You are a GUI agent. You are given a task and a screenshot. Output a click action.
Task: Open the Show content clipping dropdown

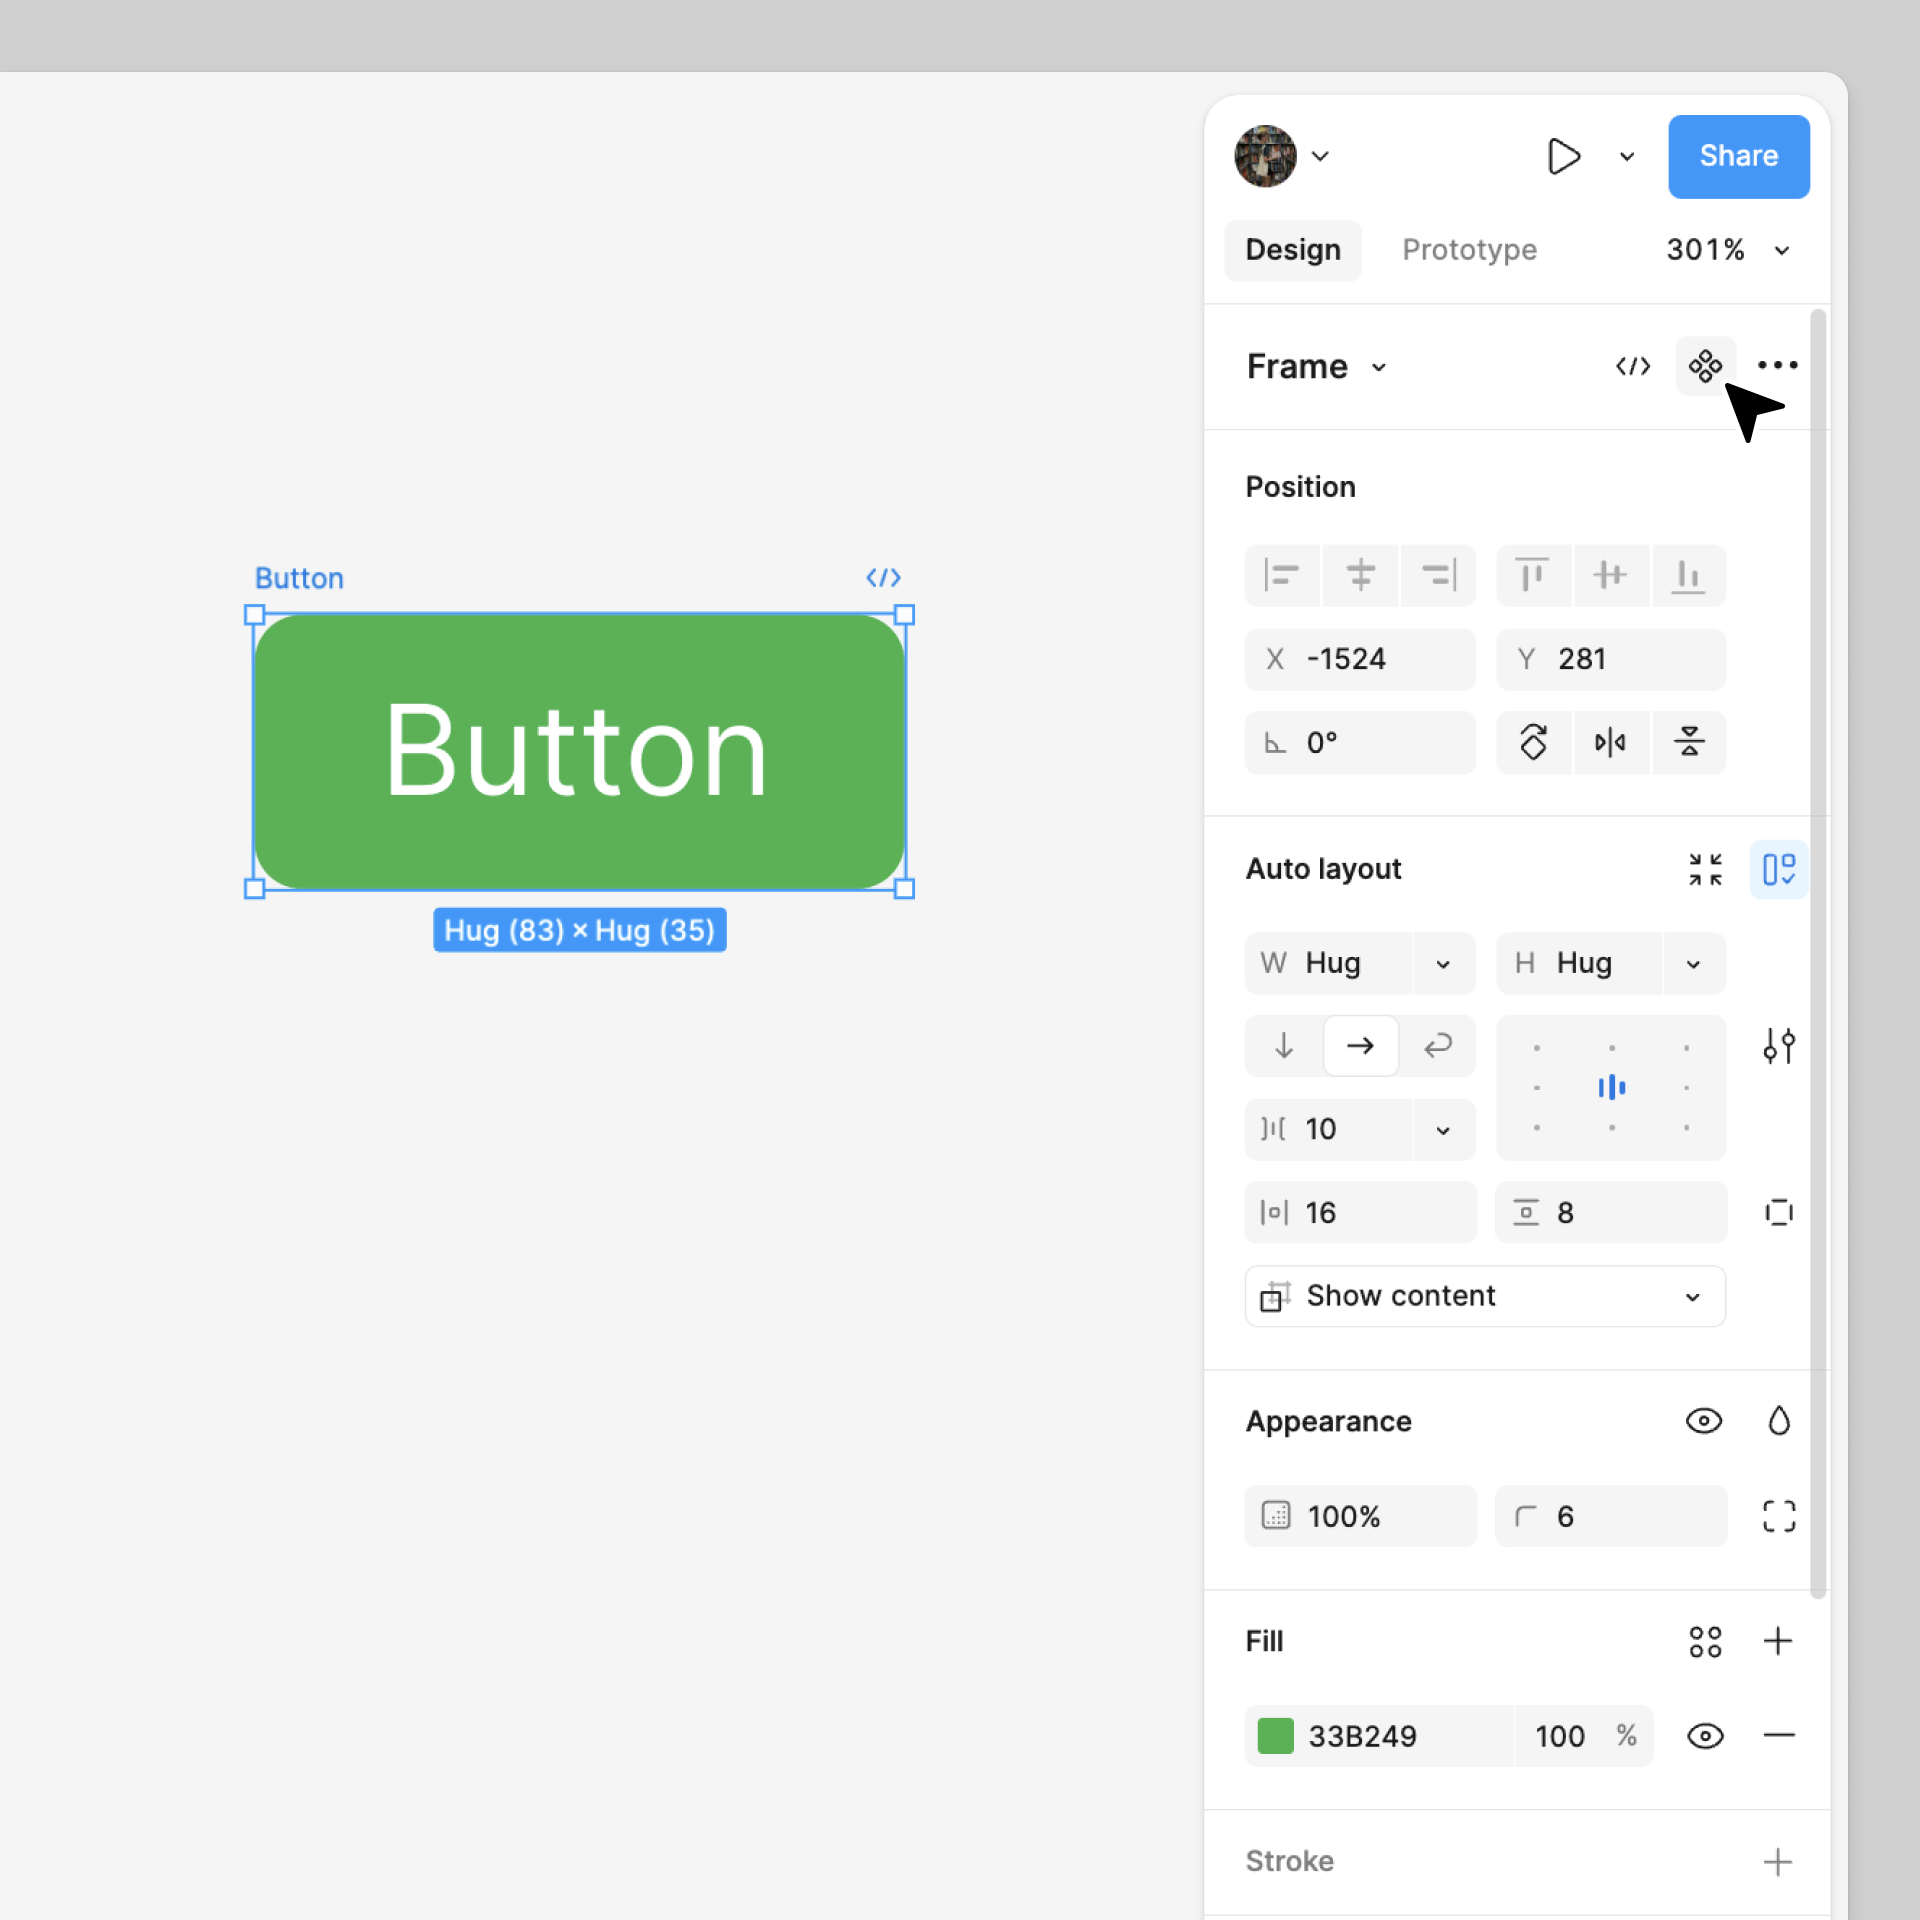[1484, 1296]
